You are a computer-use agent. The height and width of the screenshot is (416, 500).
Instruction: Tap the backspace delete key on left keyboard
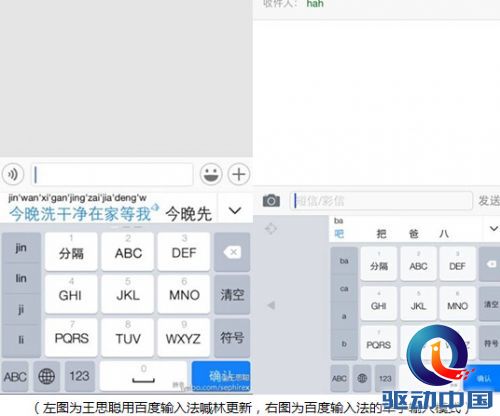[x=232, y=252]
